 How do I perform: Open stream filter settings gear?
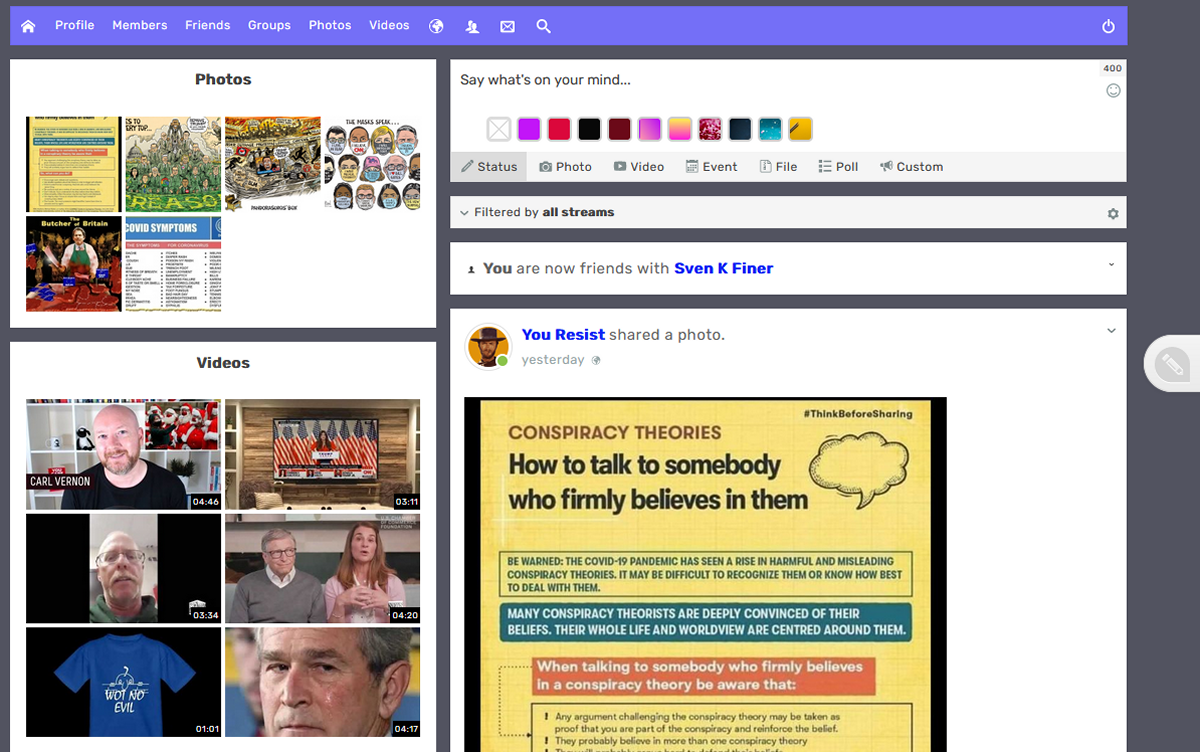(x=1113, y=213)
